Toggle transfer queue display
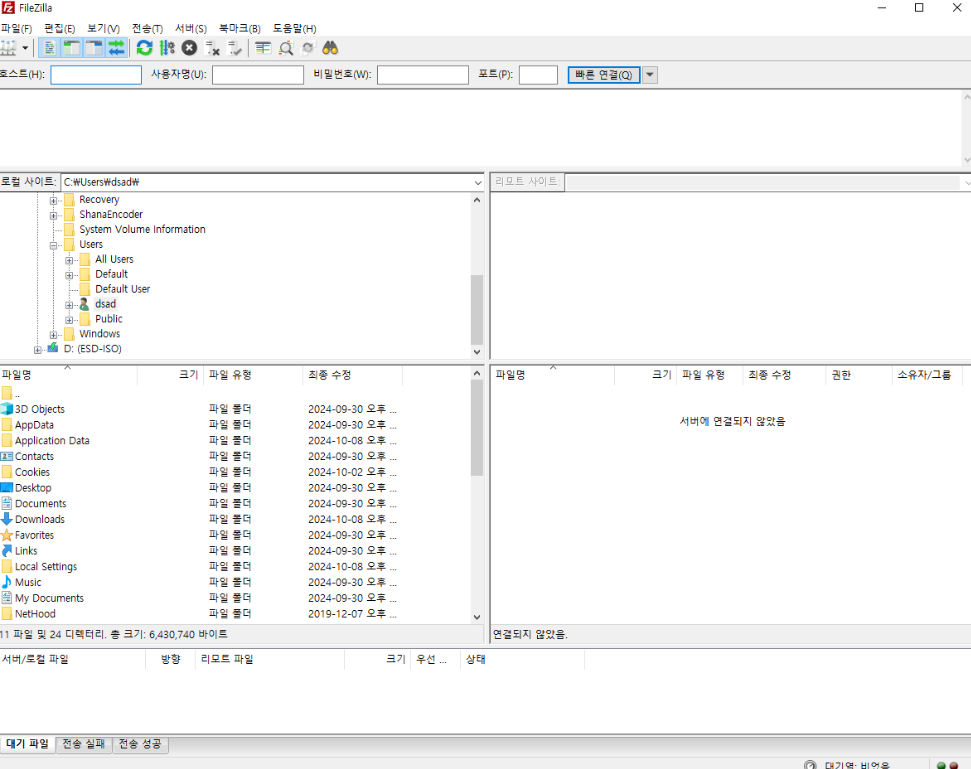This screenshot has height=769, width=971. click(117, 48)
